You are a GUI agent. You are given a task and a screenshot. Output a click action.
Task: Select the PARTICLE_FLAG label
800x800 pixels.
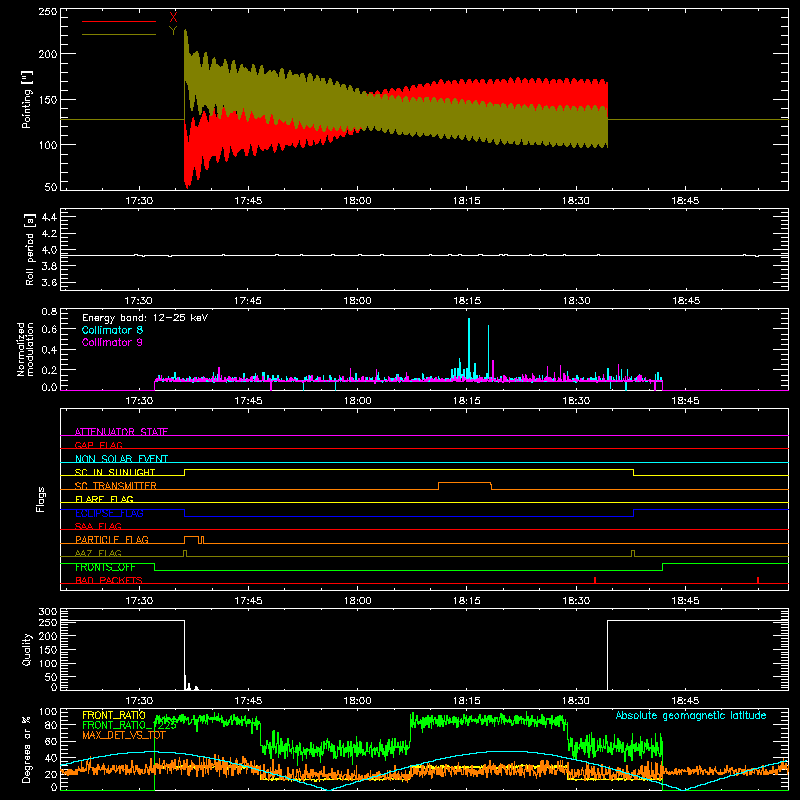tap(112, 539)
